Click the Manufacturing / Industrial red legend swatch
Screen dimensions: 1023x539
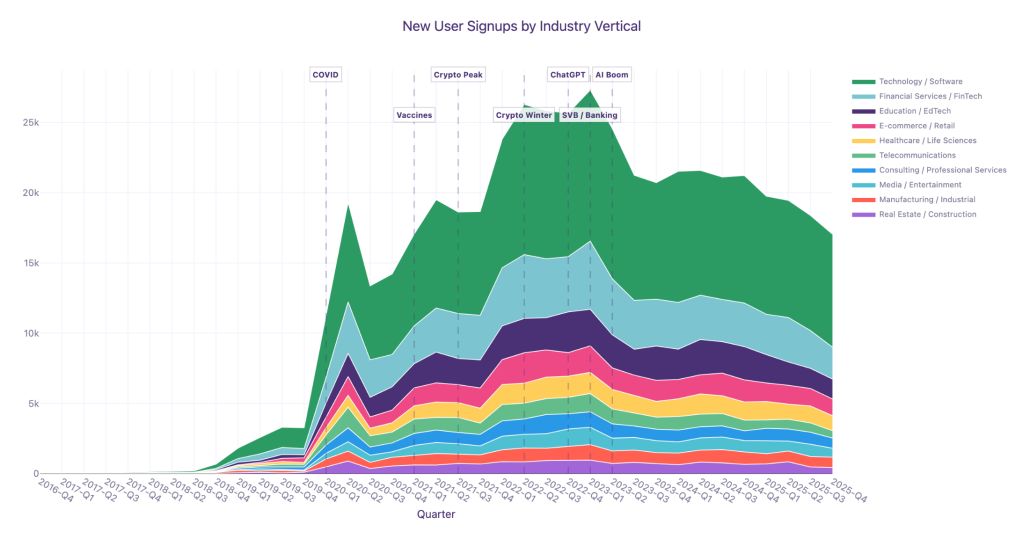tap(863, 200)
